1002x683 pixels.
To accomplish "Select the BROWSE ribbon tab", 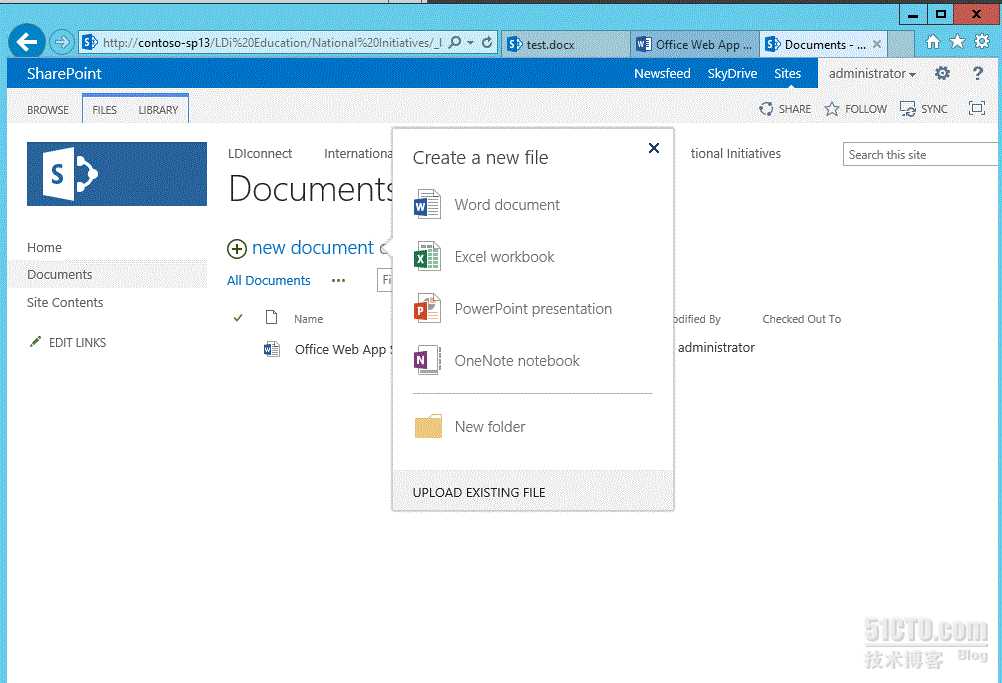I will 48,110.
